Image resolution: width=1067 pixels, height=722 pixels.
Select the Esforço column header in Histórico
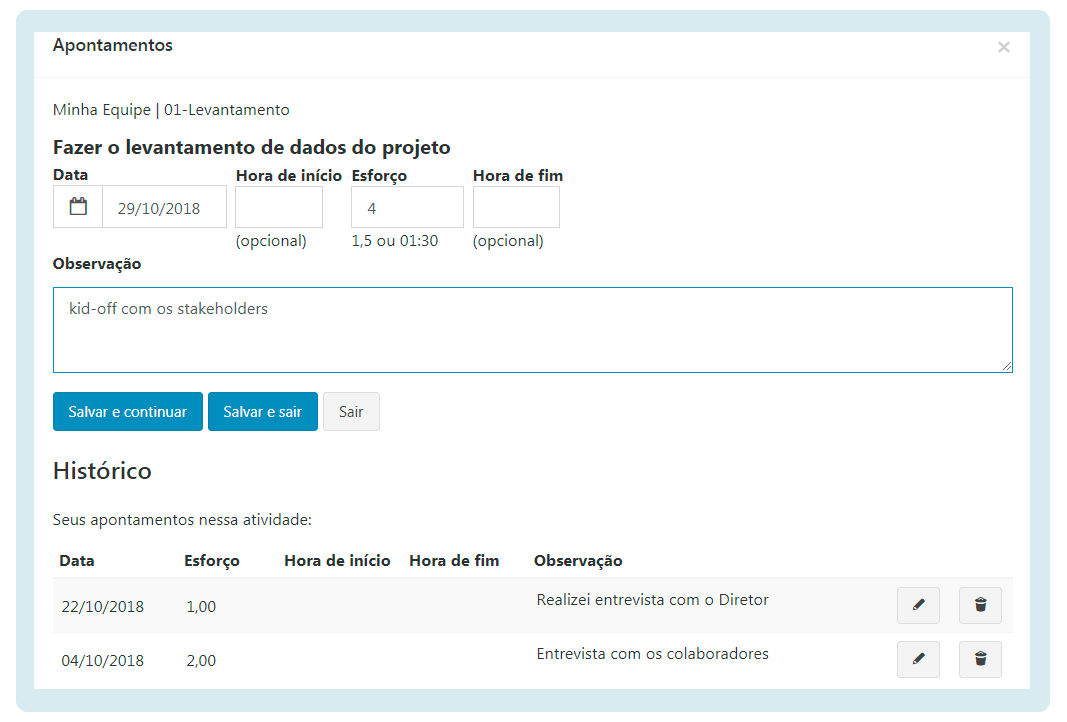(212, 561)
